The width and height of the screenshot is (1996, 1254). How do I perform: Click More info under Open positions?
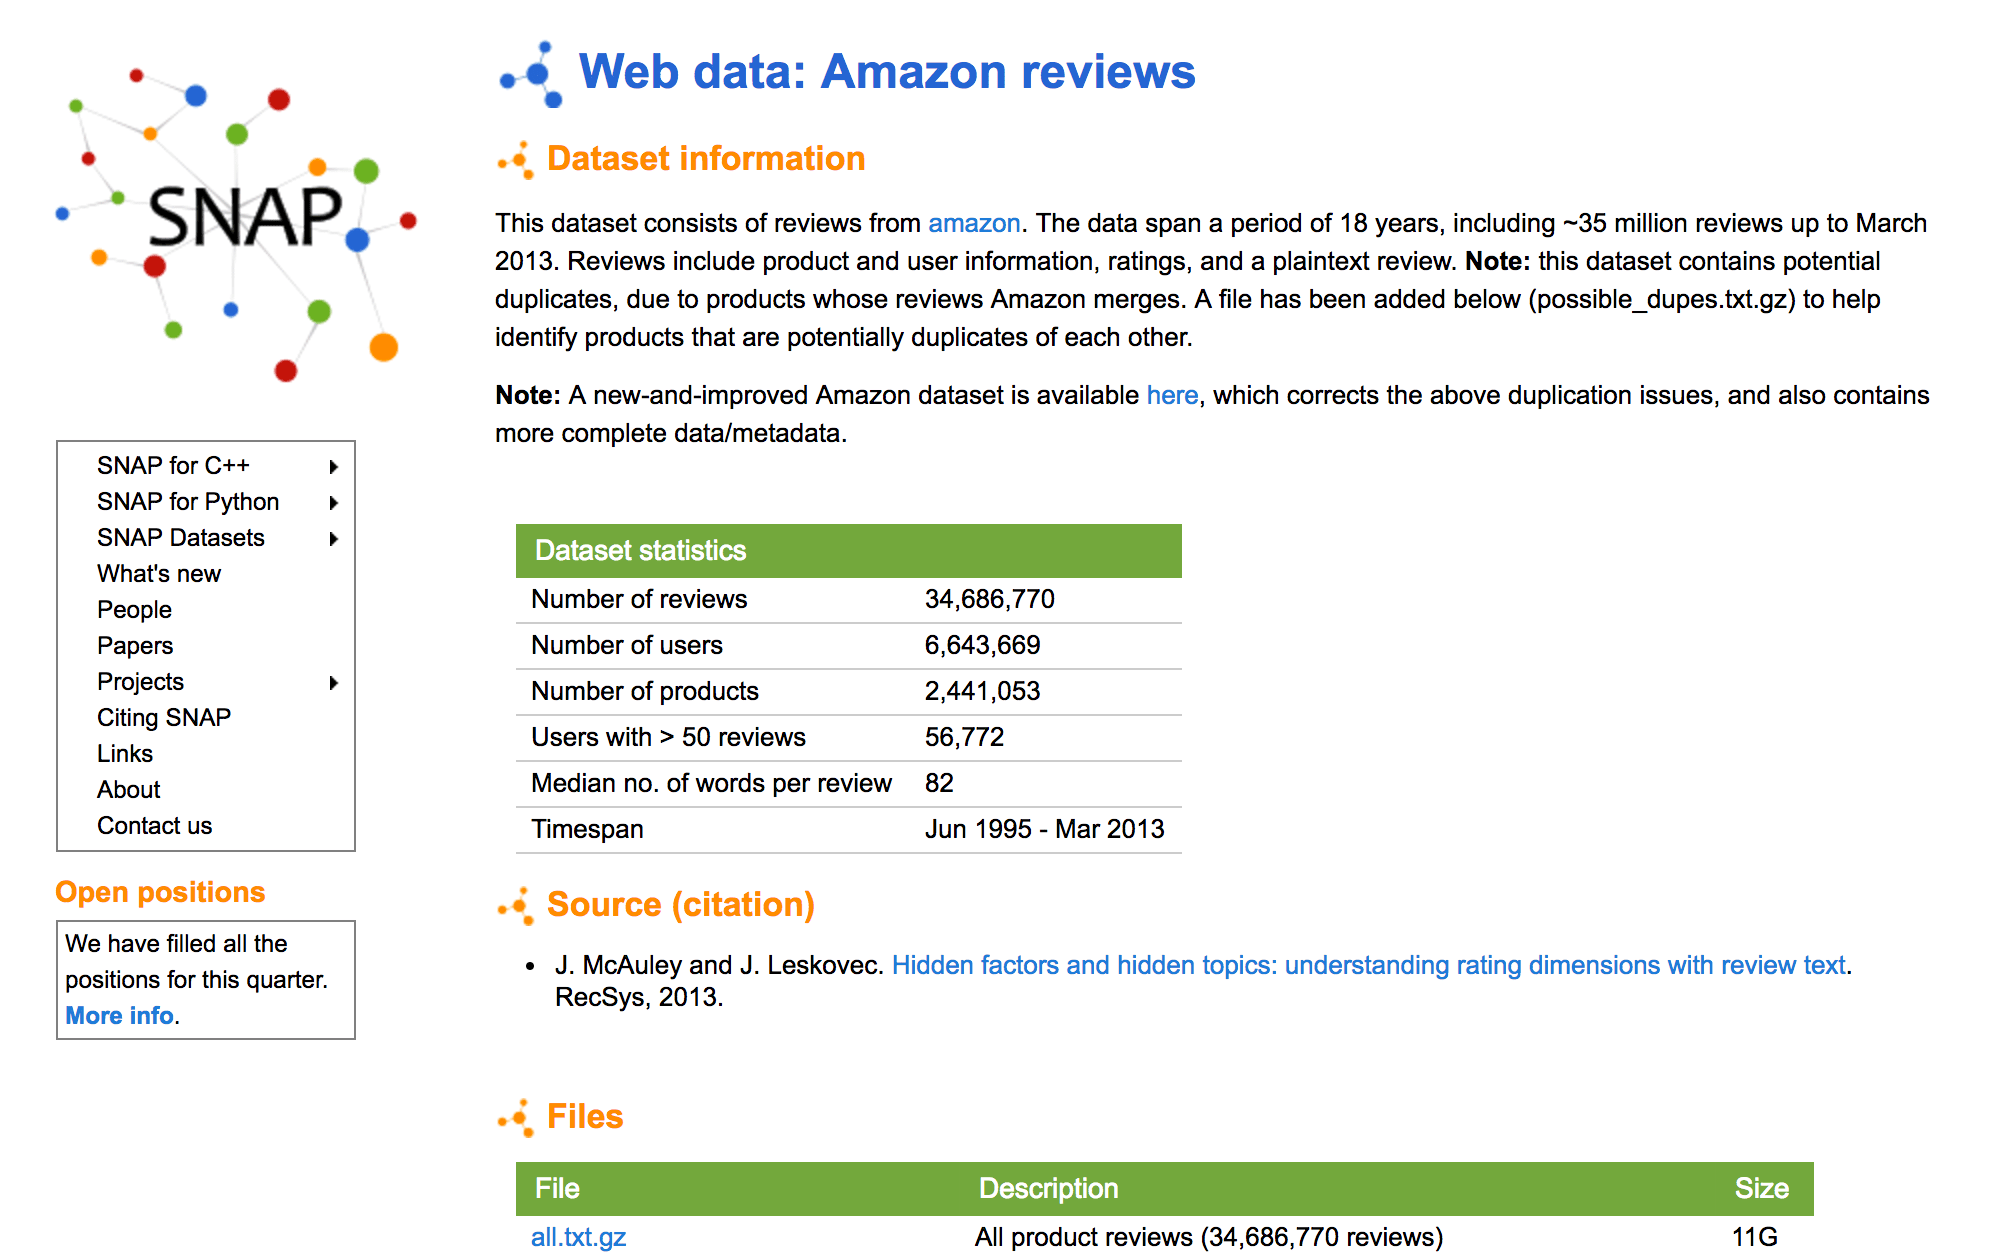pyautogui.click(x=119, y=1016)
